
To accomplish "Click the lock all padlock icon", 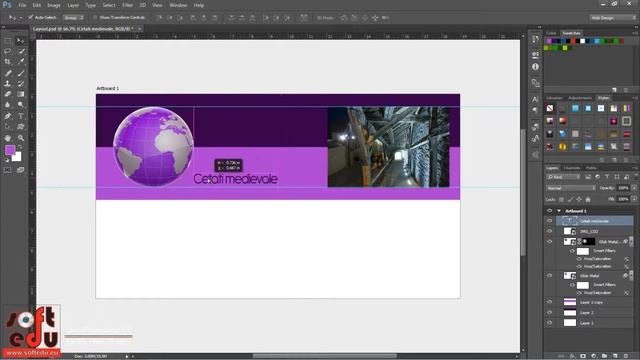I will [x=588, y=199].
